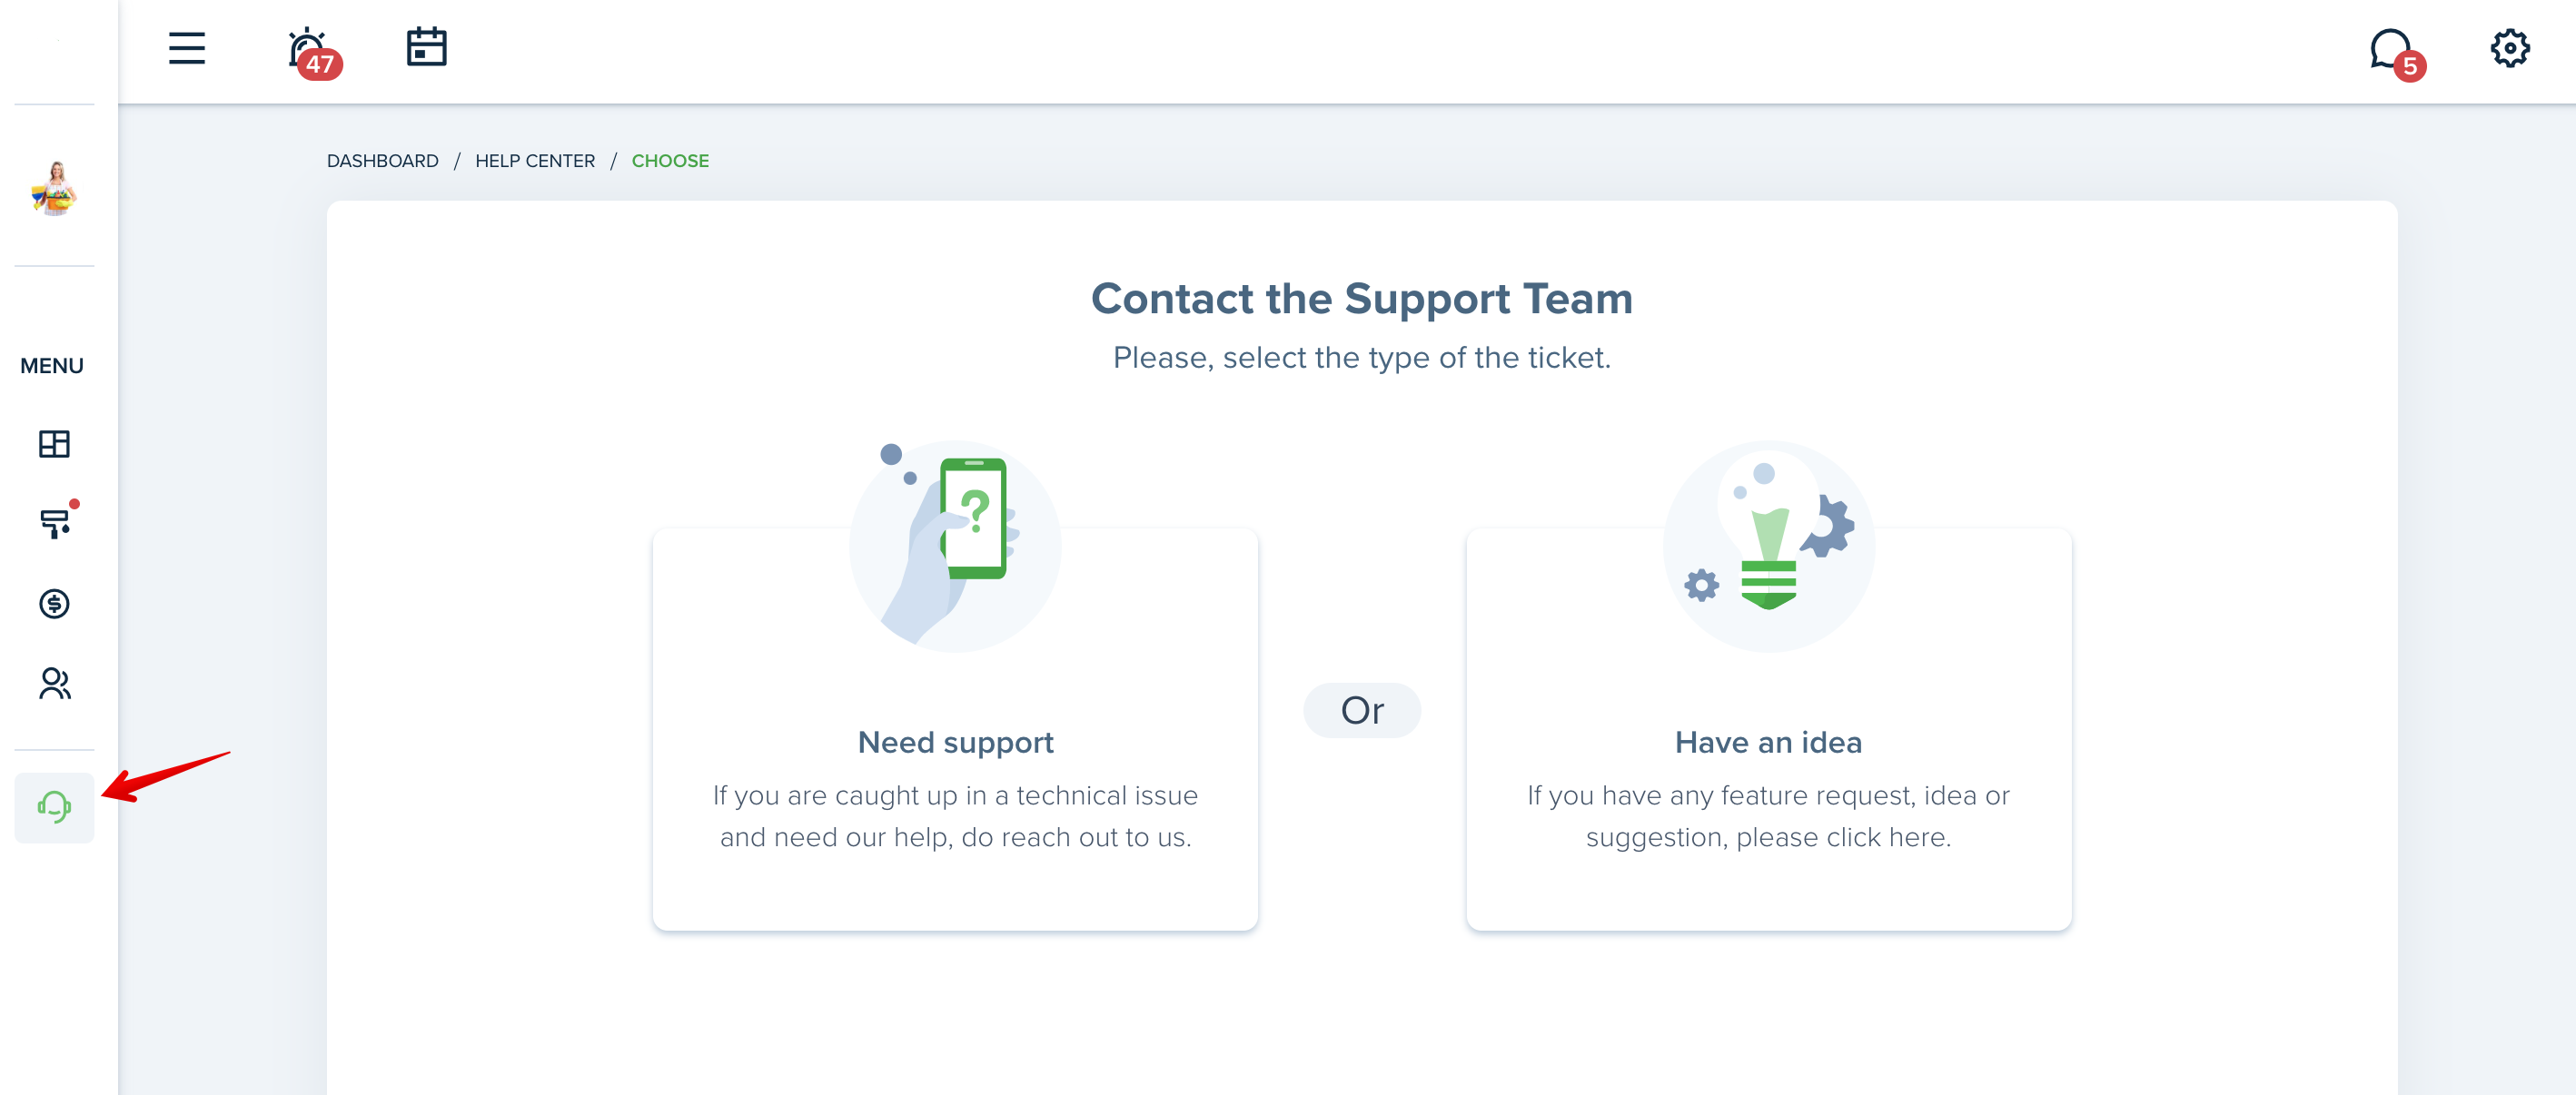Select the Need support card
The image size is (2576, 1095).
click(x=955, y=730)
